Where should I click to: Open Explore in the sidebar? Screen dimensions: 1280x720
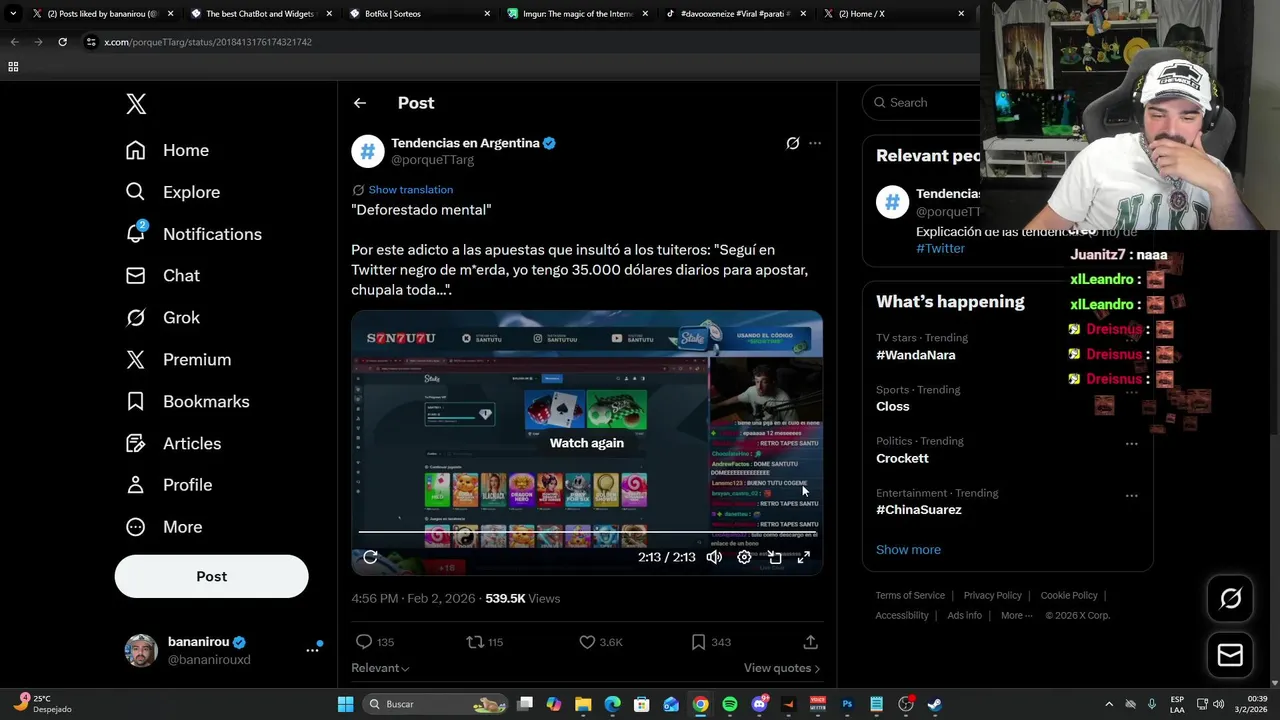[x=172, y=192]
